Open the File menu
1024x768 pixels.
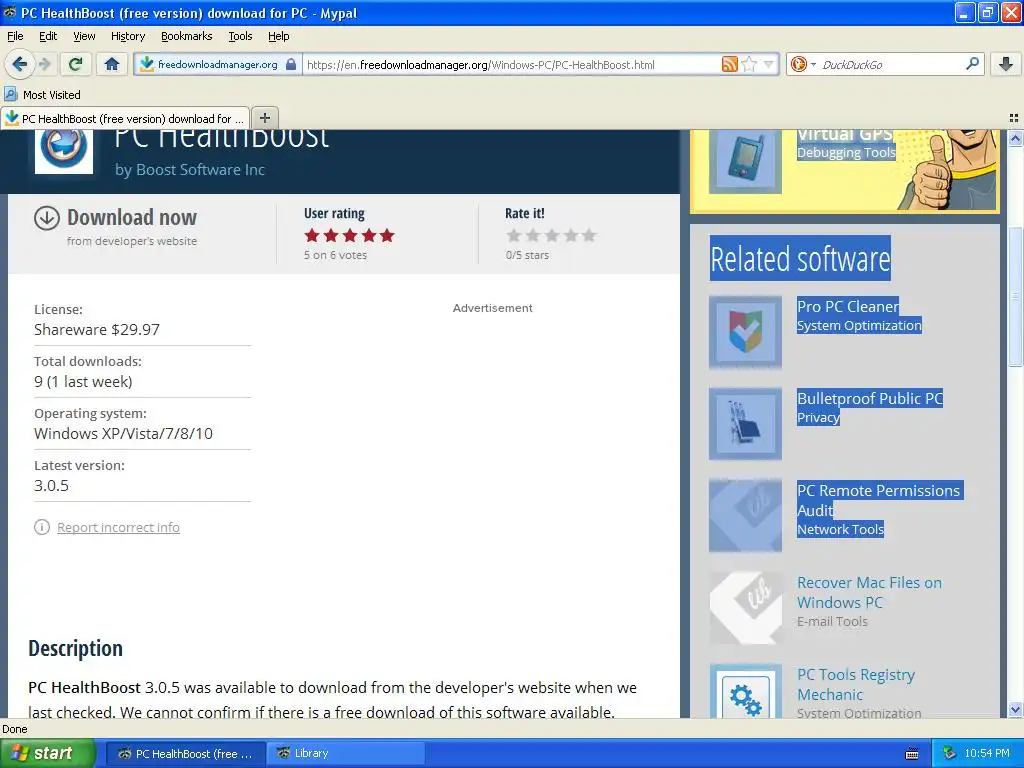coord(15,36)
